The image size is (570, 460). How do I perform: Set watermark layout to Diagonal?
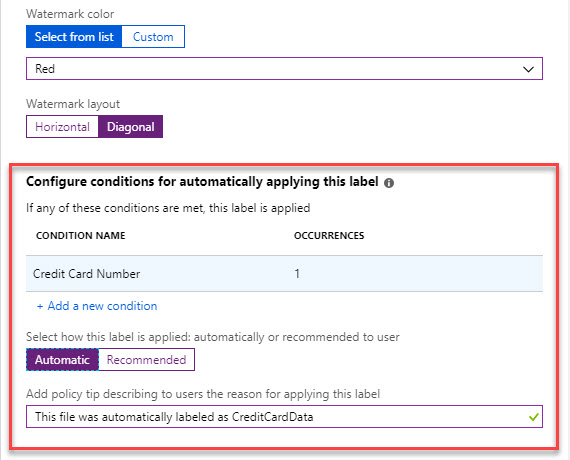point(131,127)
